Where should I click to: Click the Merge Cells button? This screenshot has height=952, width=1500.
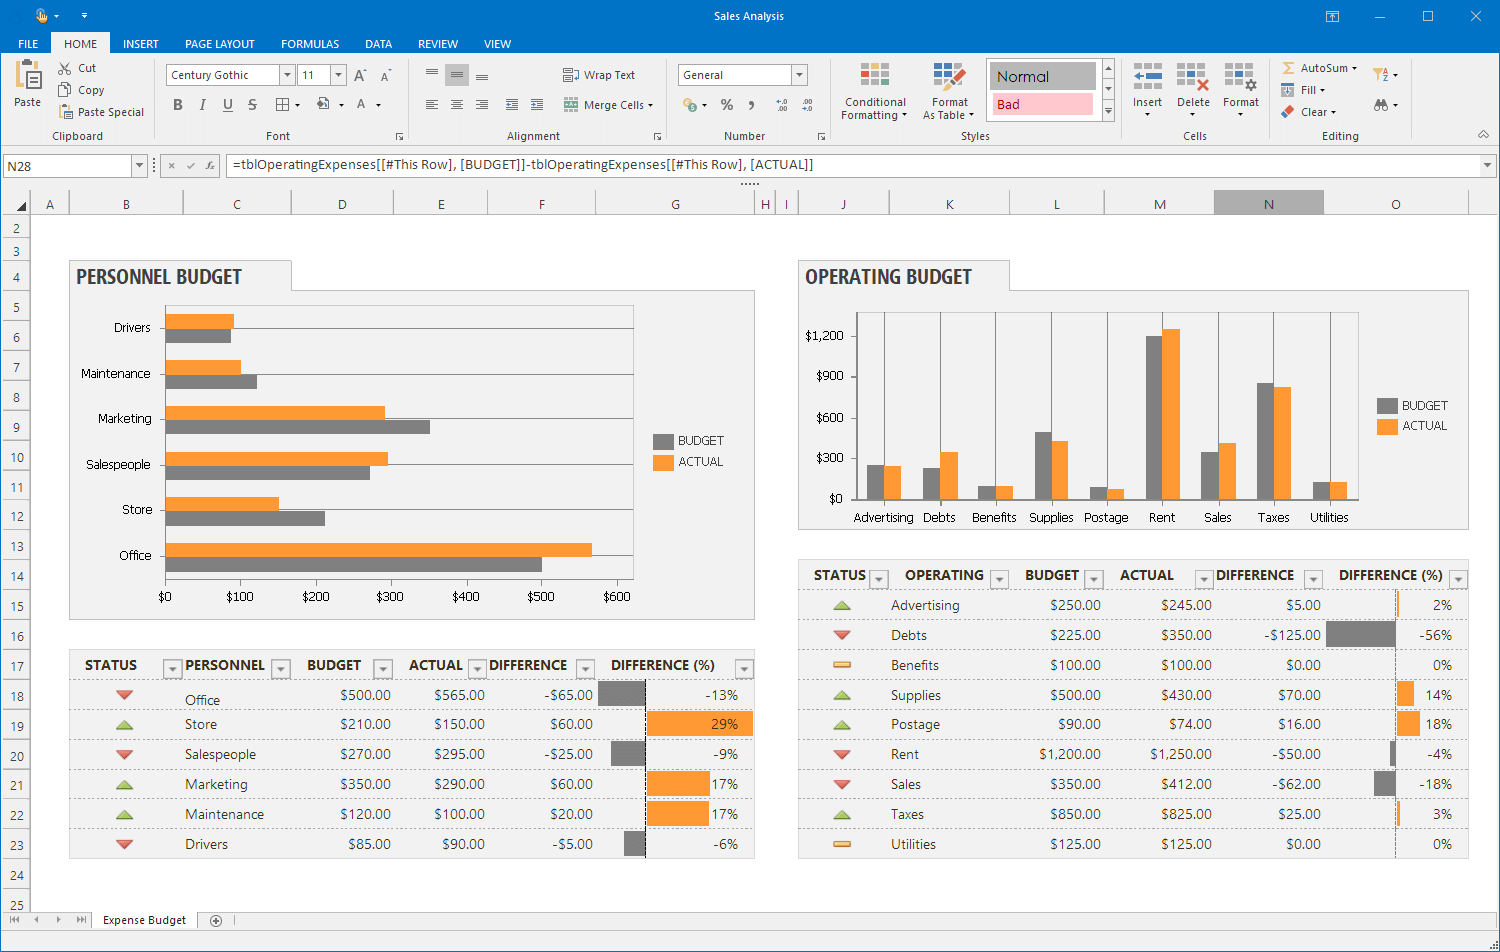608,105
